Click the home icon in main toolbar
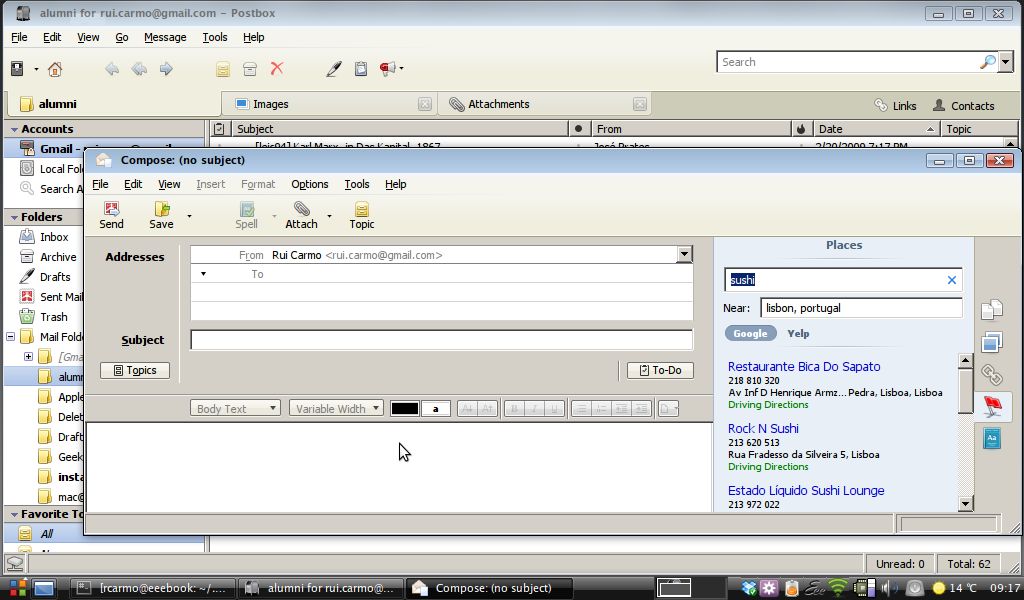The height and width of the screenshot is (600, 1024). (55, 69)
